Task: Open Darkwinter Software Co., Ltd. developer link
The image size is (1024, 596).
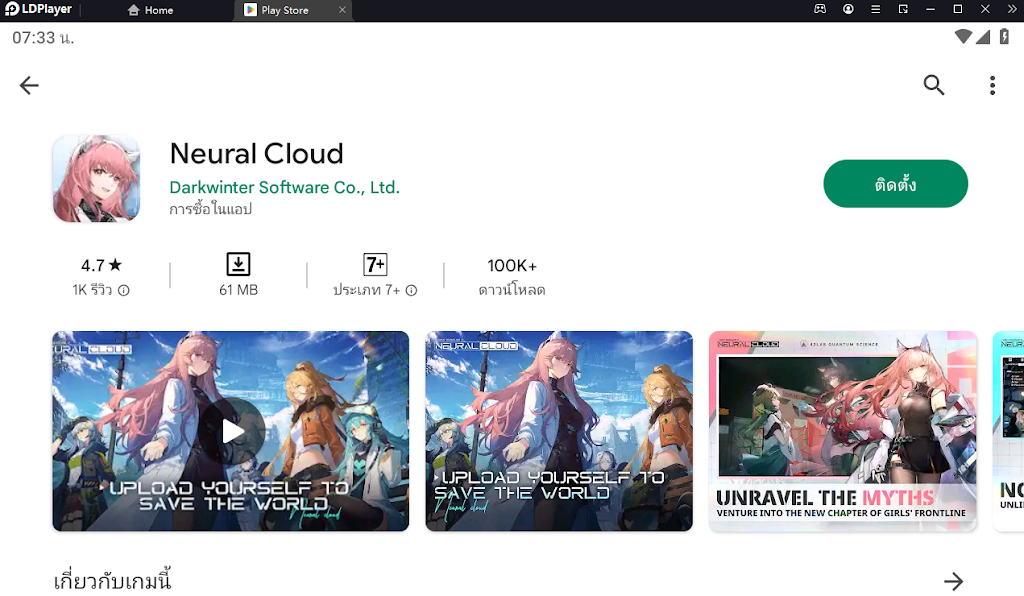Action: pyautogui.click(x=284, y=187)
